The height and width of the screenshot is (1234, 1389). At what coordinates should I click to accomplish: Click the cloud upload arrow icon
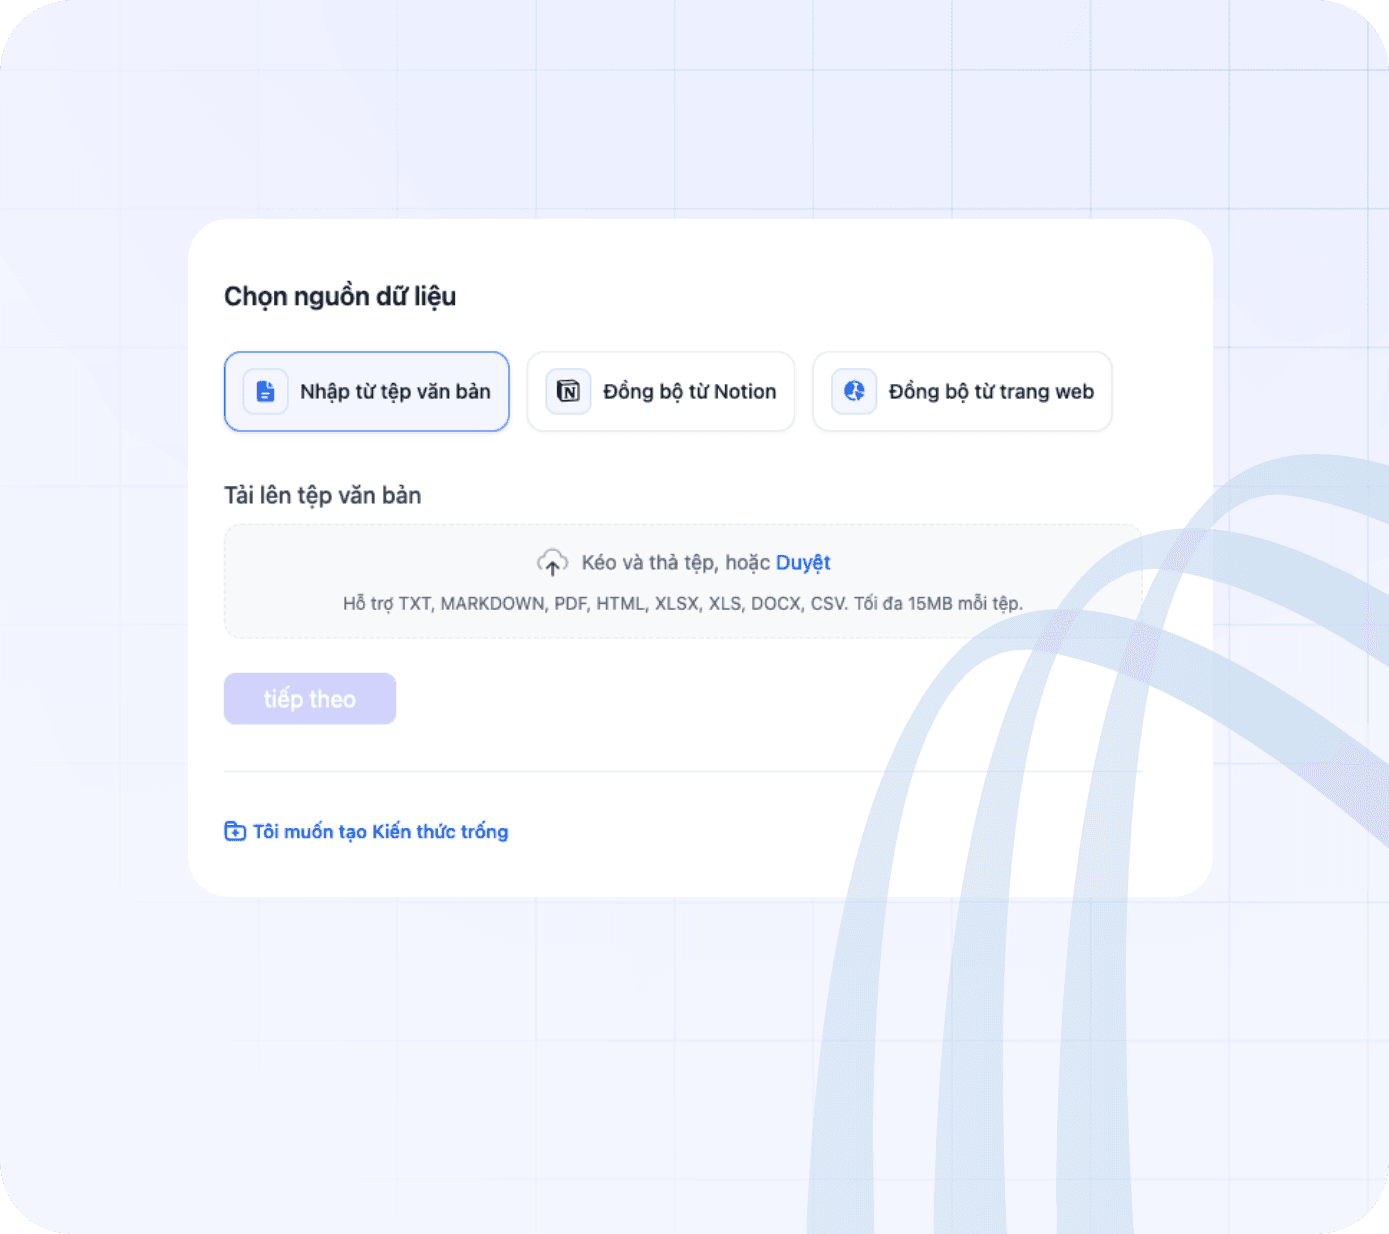pos(552,563)
